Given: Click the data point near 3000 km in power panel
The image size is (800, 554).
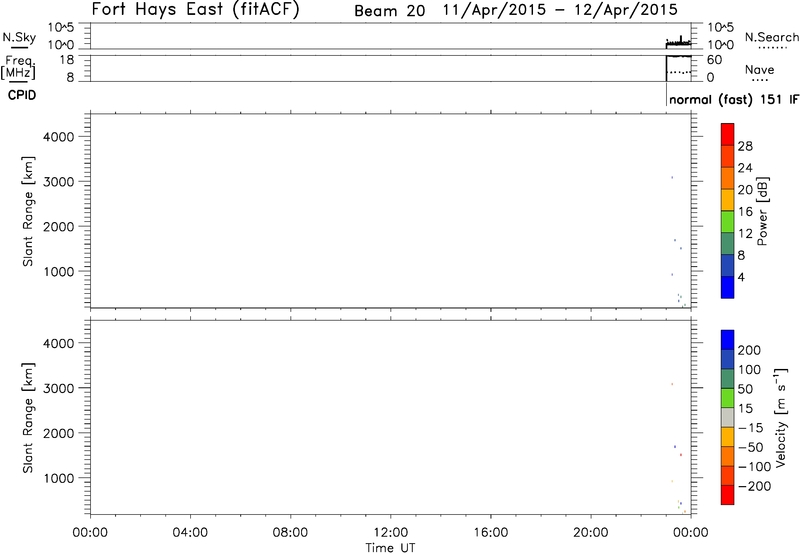Looking at the screenshot, I should click(x=672, y=178).
